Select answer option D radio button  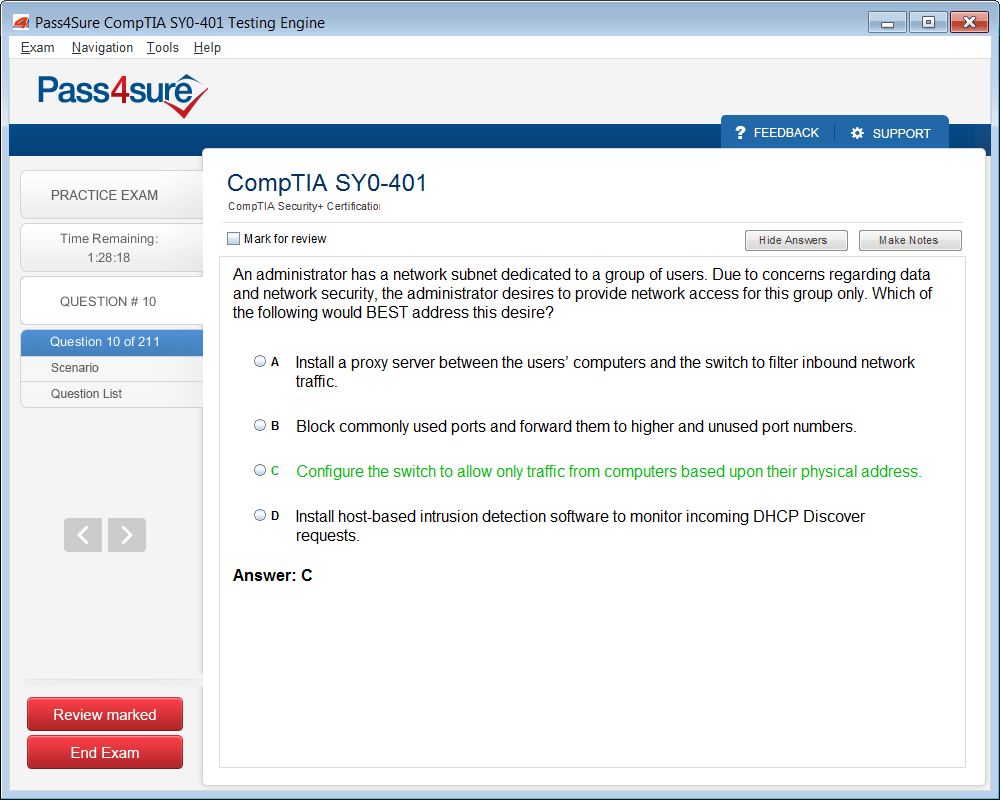point(260,515)
